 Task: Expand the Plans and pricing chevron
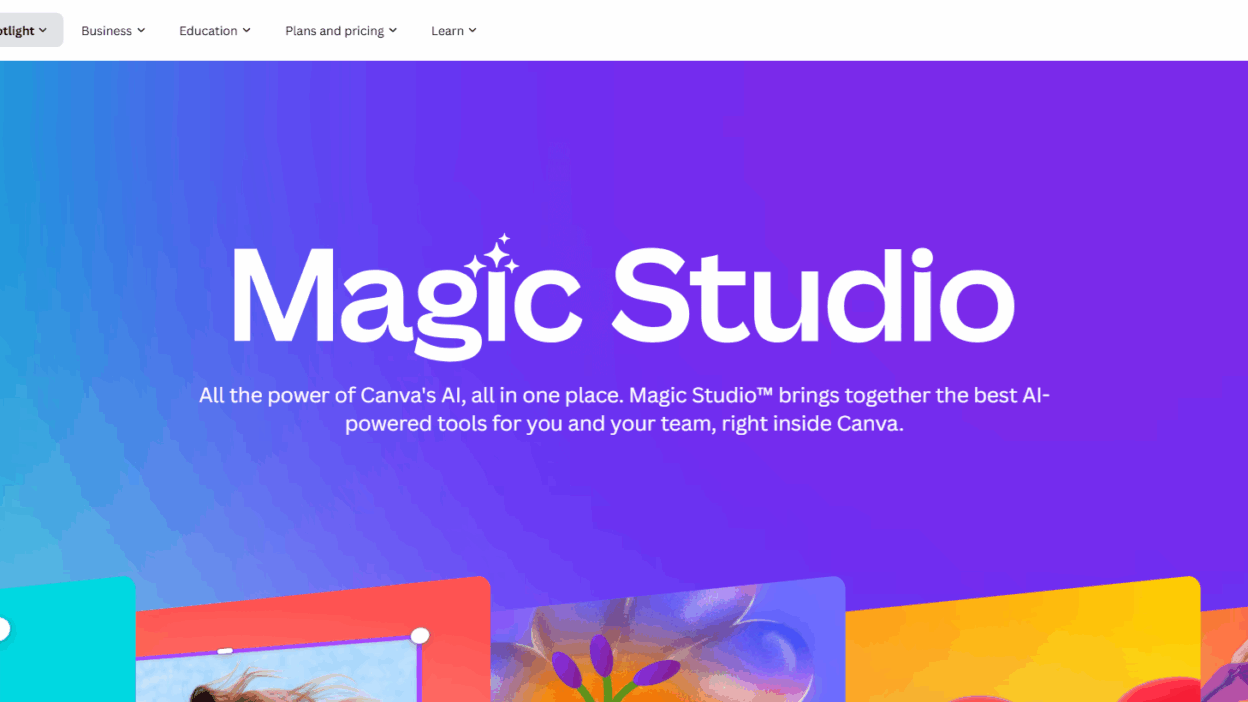tap(393, 30)
